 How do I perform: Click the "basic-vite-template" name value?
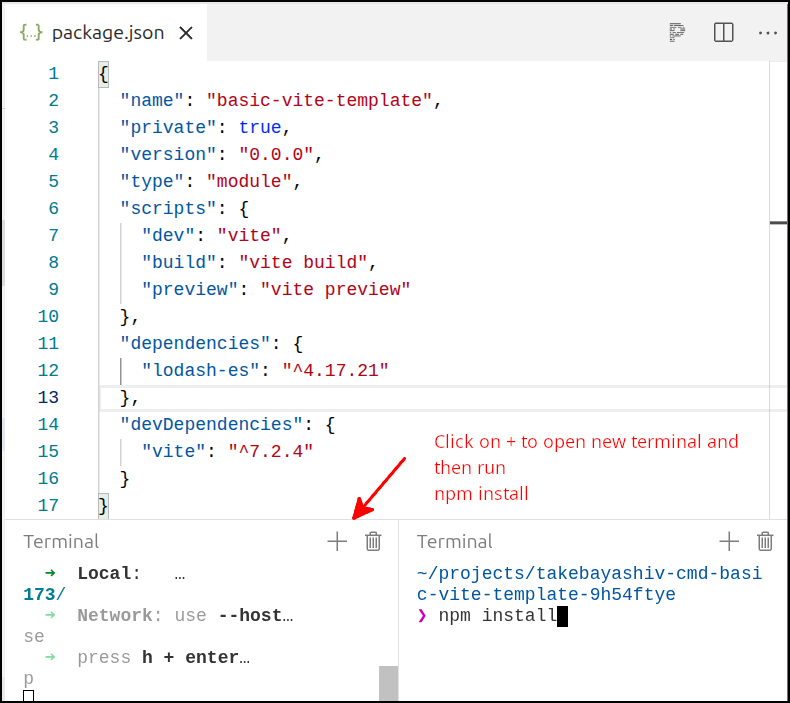point(319,100)
